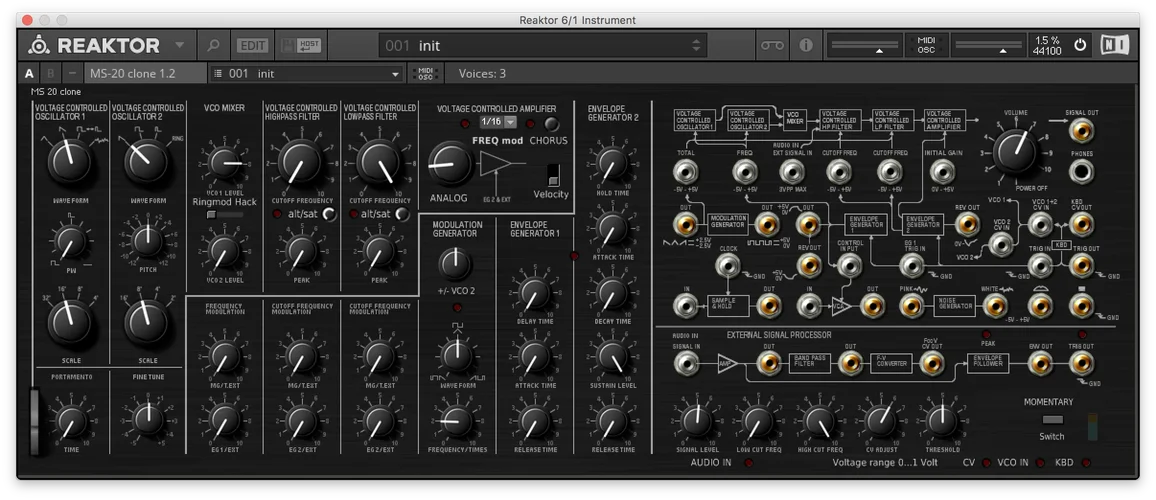1156x500 pixels.
Task: Click the save preset floppy disk icon
Action: (288, 45)
